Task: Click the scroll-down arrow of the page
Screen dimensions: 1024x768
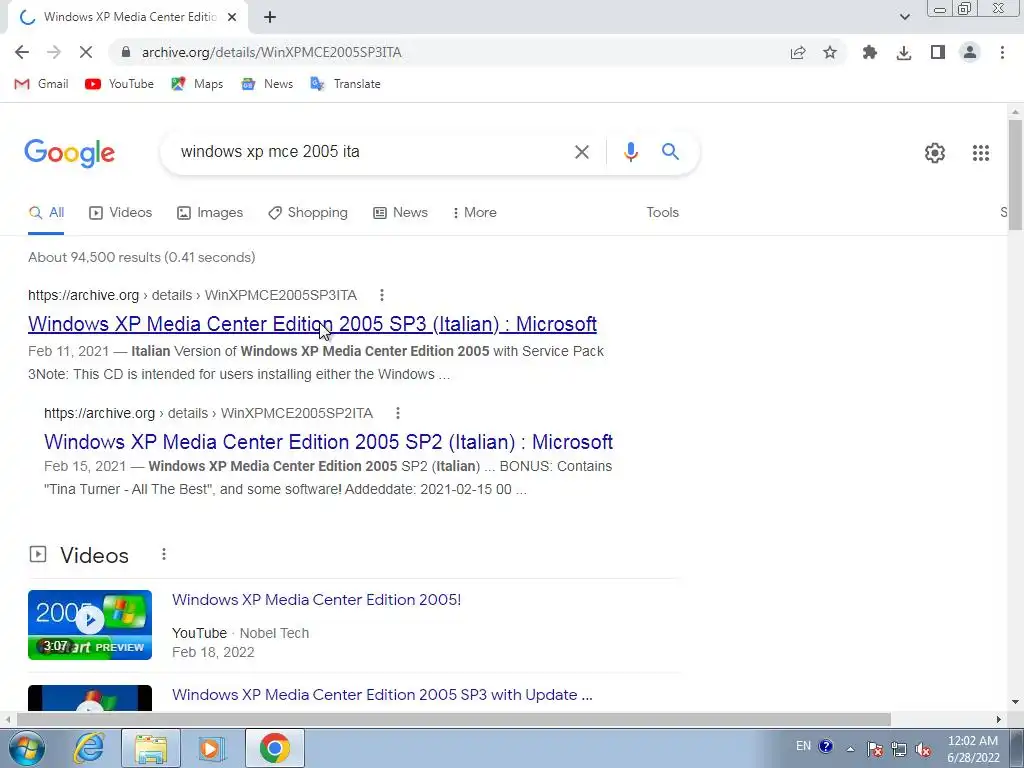Action: (x=1015, y=703)
